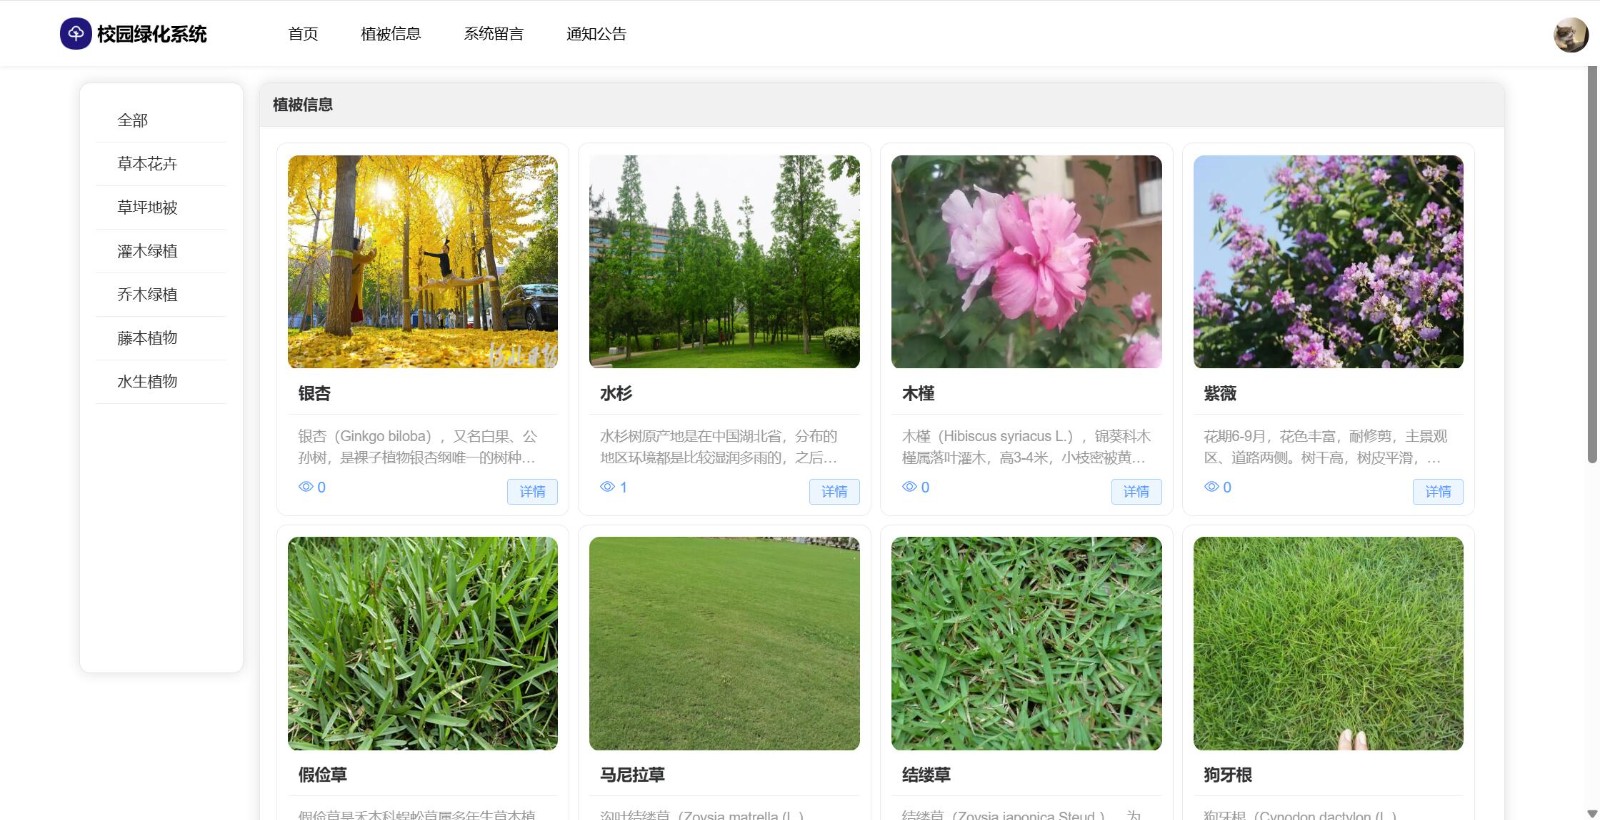Click the 马尼拉草 card title
Viewport: 1600px width, 820px height.
[633, 775]
